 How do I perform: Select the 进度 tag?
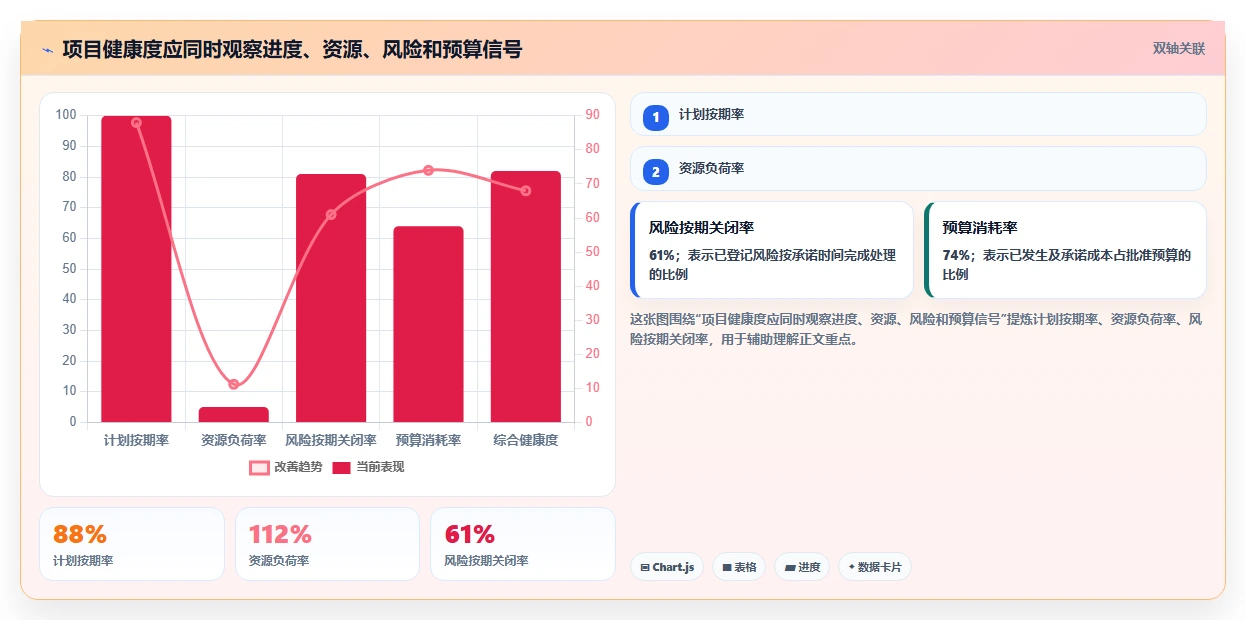(802, 567)
